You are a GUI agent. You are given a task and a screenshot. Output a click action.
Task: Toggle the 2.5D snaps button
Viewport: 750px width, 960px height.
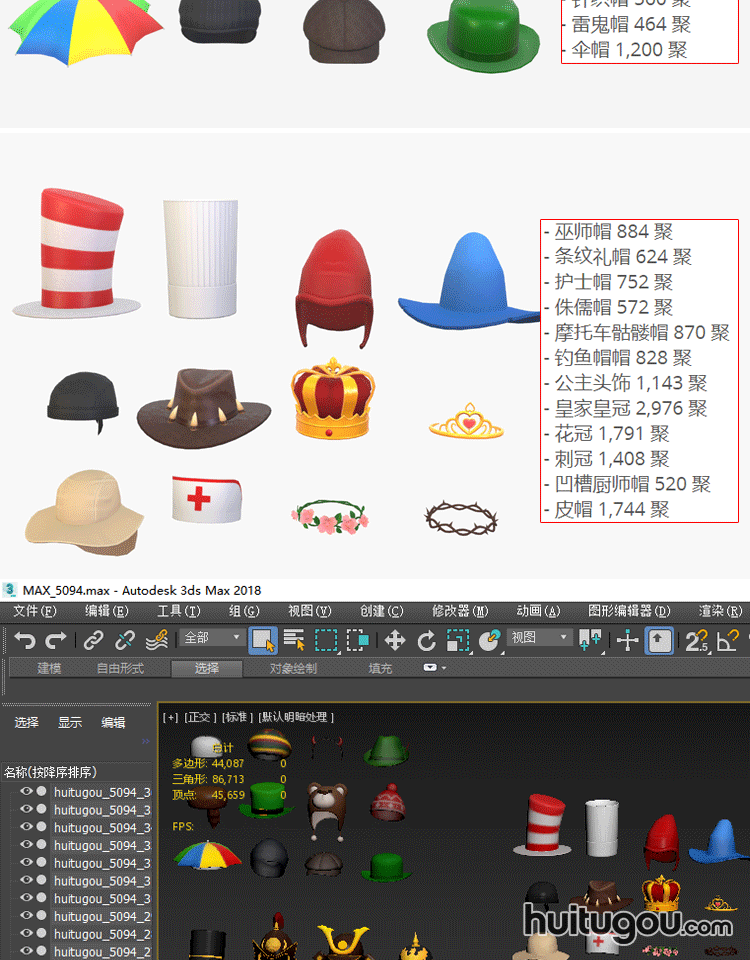click(x=696, y=640)
